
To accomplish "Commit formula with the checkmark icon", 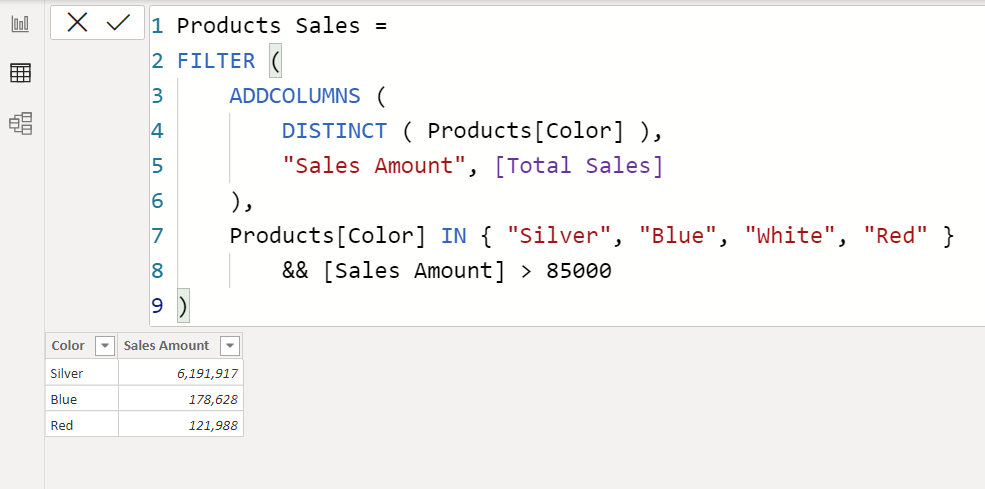I will 118,23.
